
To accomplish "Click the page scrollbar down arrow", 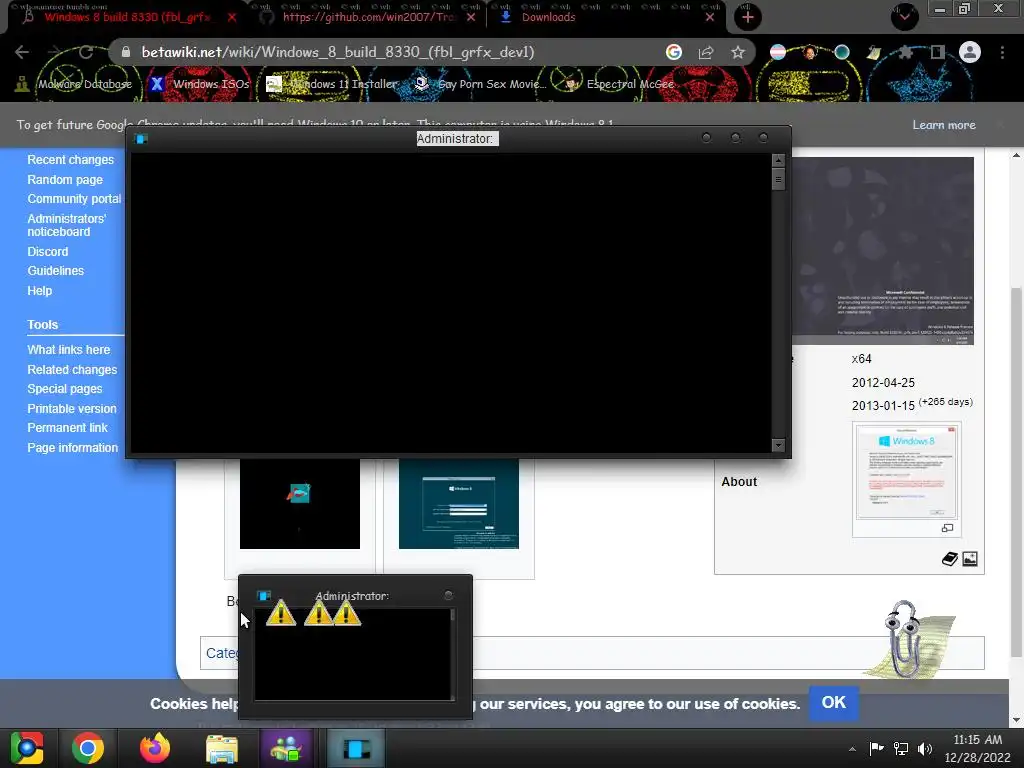I will pyautogui.click(x=1016, y=720).
